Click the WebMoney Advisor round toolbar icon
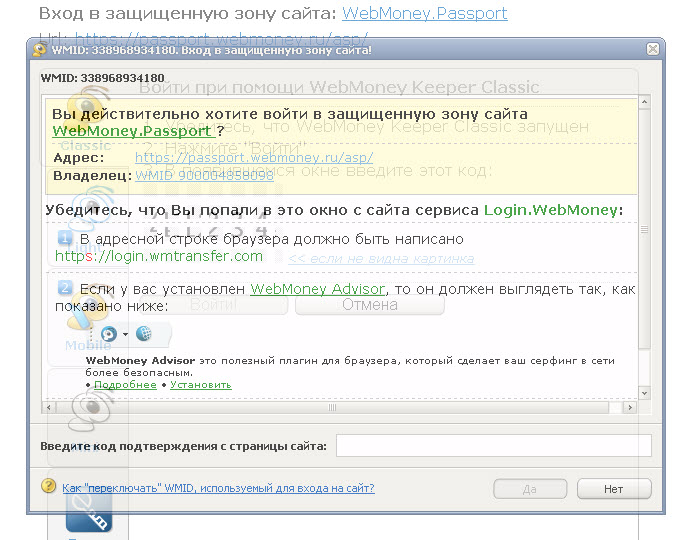 (x=109, y=334)
